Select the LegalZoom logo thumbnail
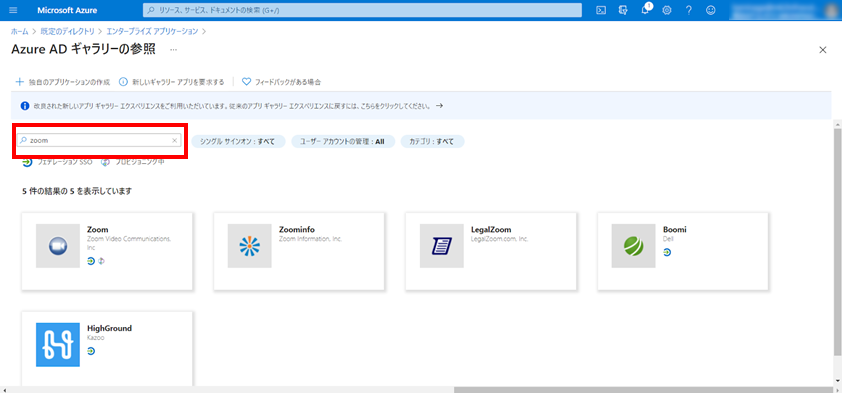The height and width of the screenshot is (393, 842). coord(441,246)
